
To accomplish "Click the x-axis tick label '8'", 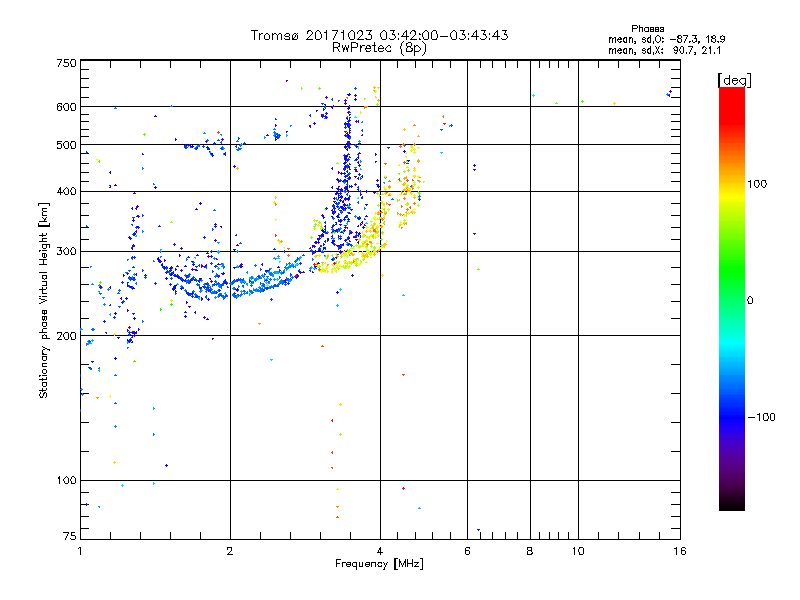I will [x=530, y=551].
